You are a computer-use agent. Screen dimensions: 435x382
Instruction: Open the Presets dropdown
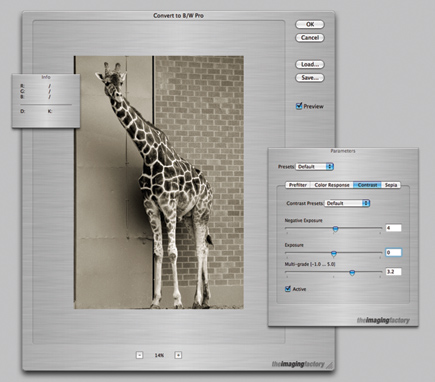pyautogui.click(x=315, y=166)
